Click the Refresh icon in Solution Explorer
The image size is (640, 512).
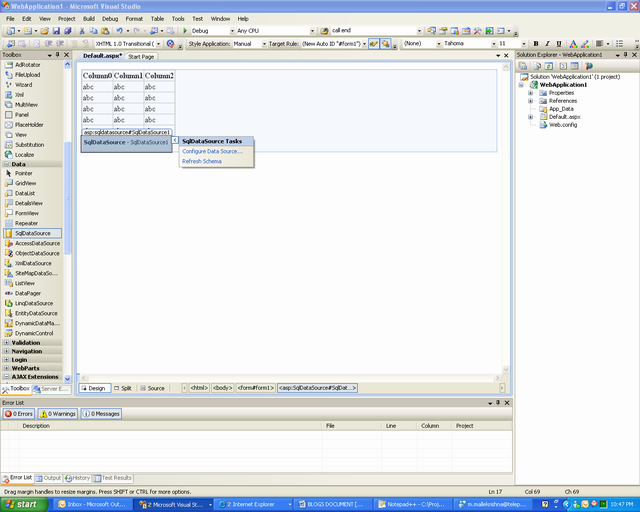[549, 66]
